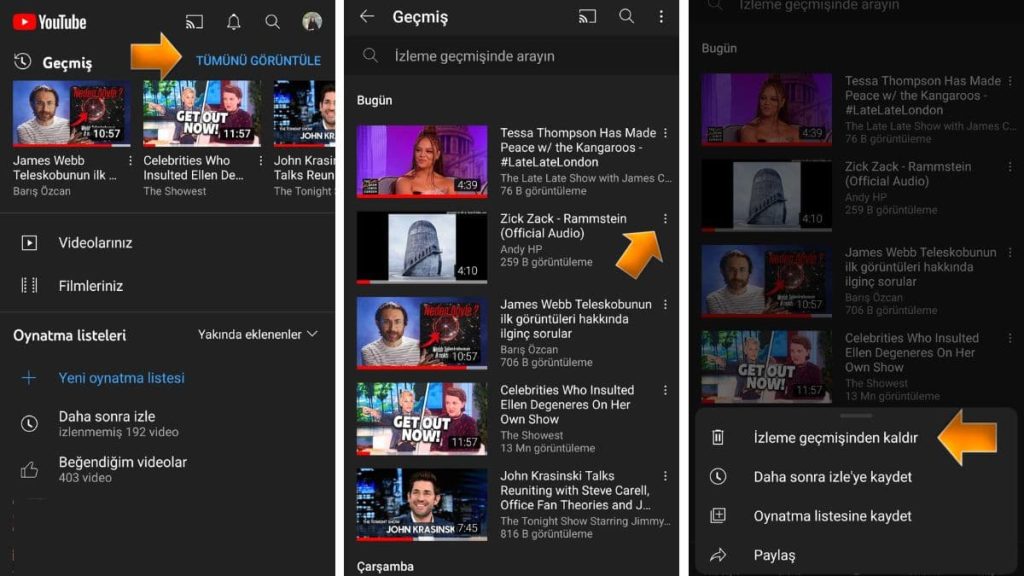The image size is (1024, 576).
Task: Select Oynatma listesine kaydet option
Action: [833, 516]
